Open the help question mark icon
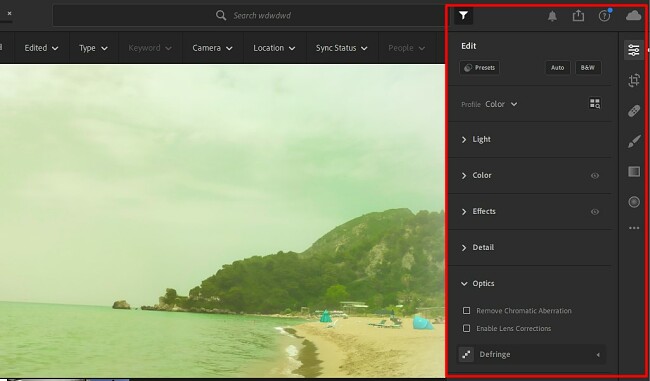The image size is (650, 381). pyautogui.click(x=604, y=16)
